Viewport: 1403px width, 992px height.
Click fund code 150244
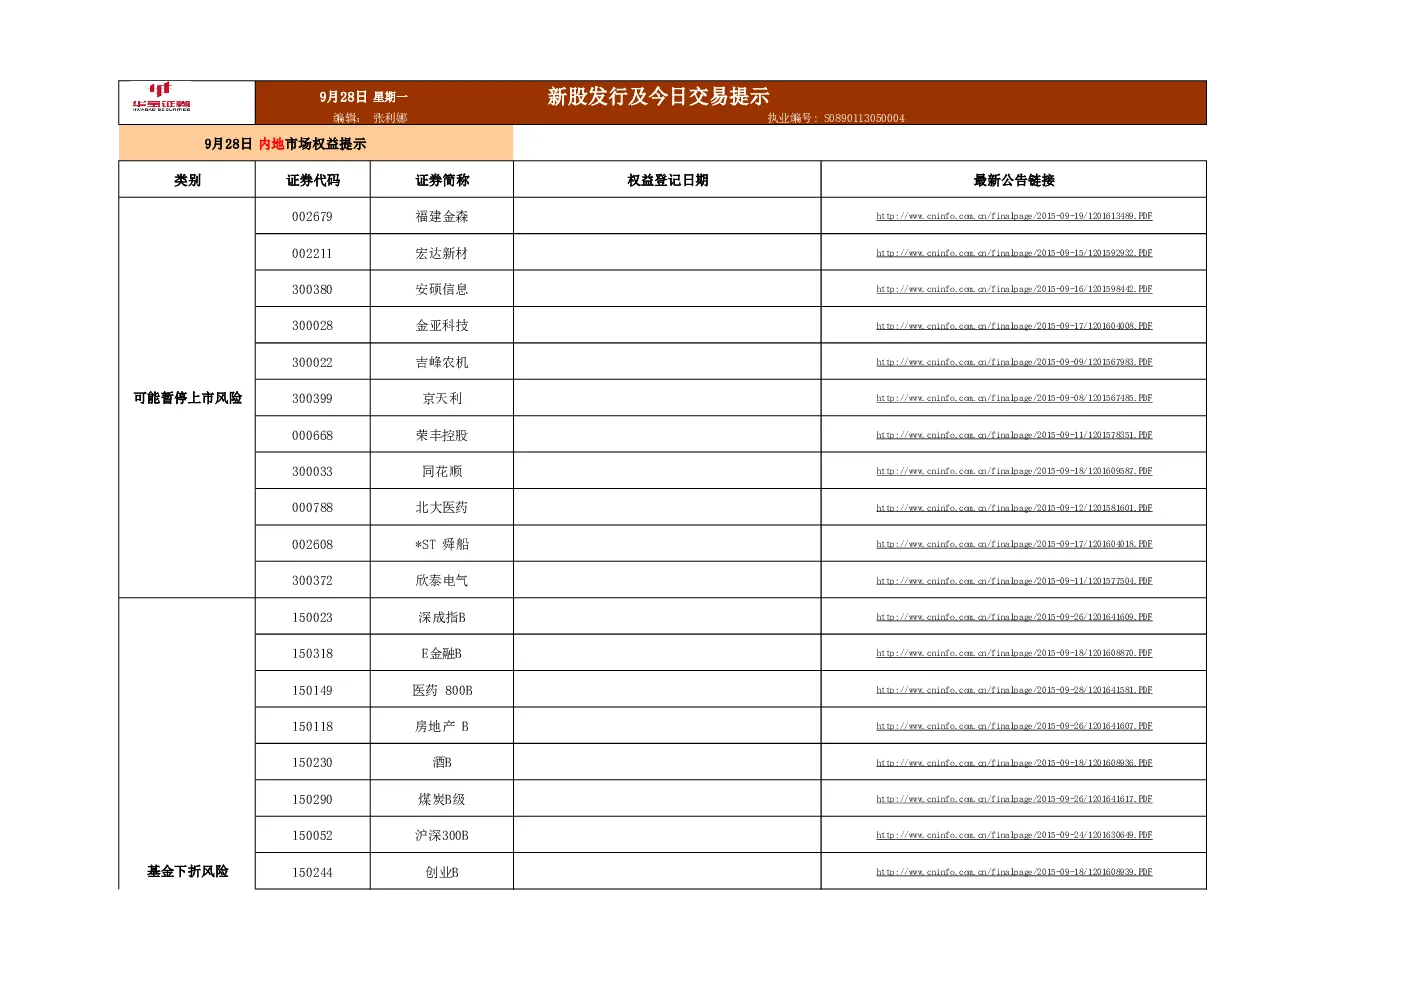tap(312, 872)
